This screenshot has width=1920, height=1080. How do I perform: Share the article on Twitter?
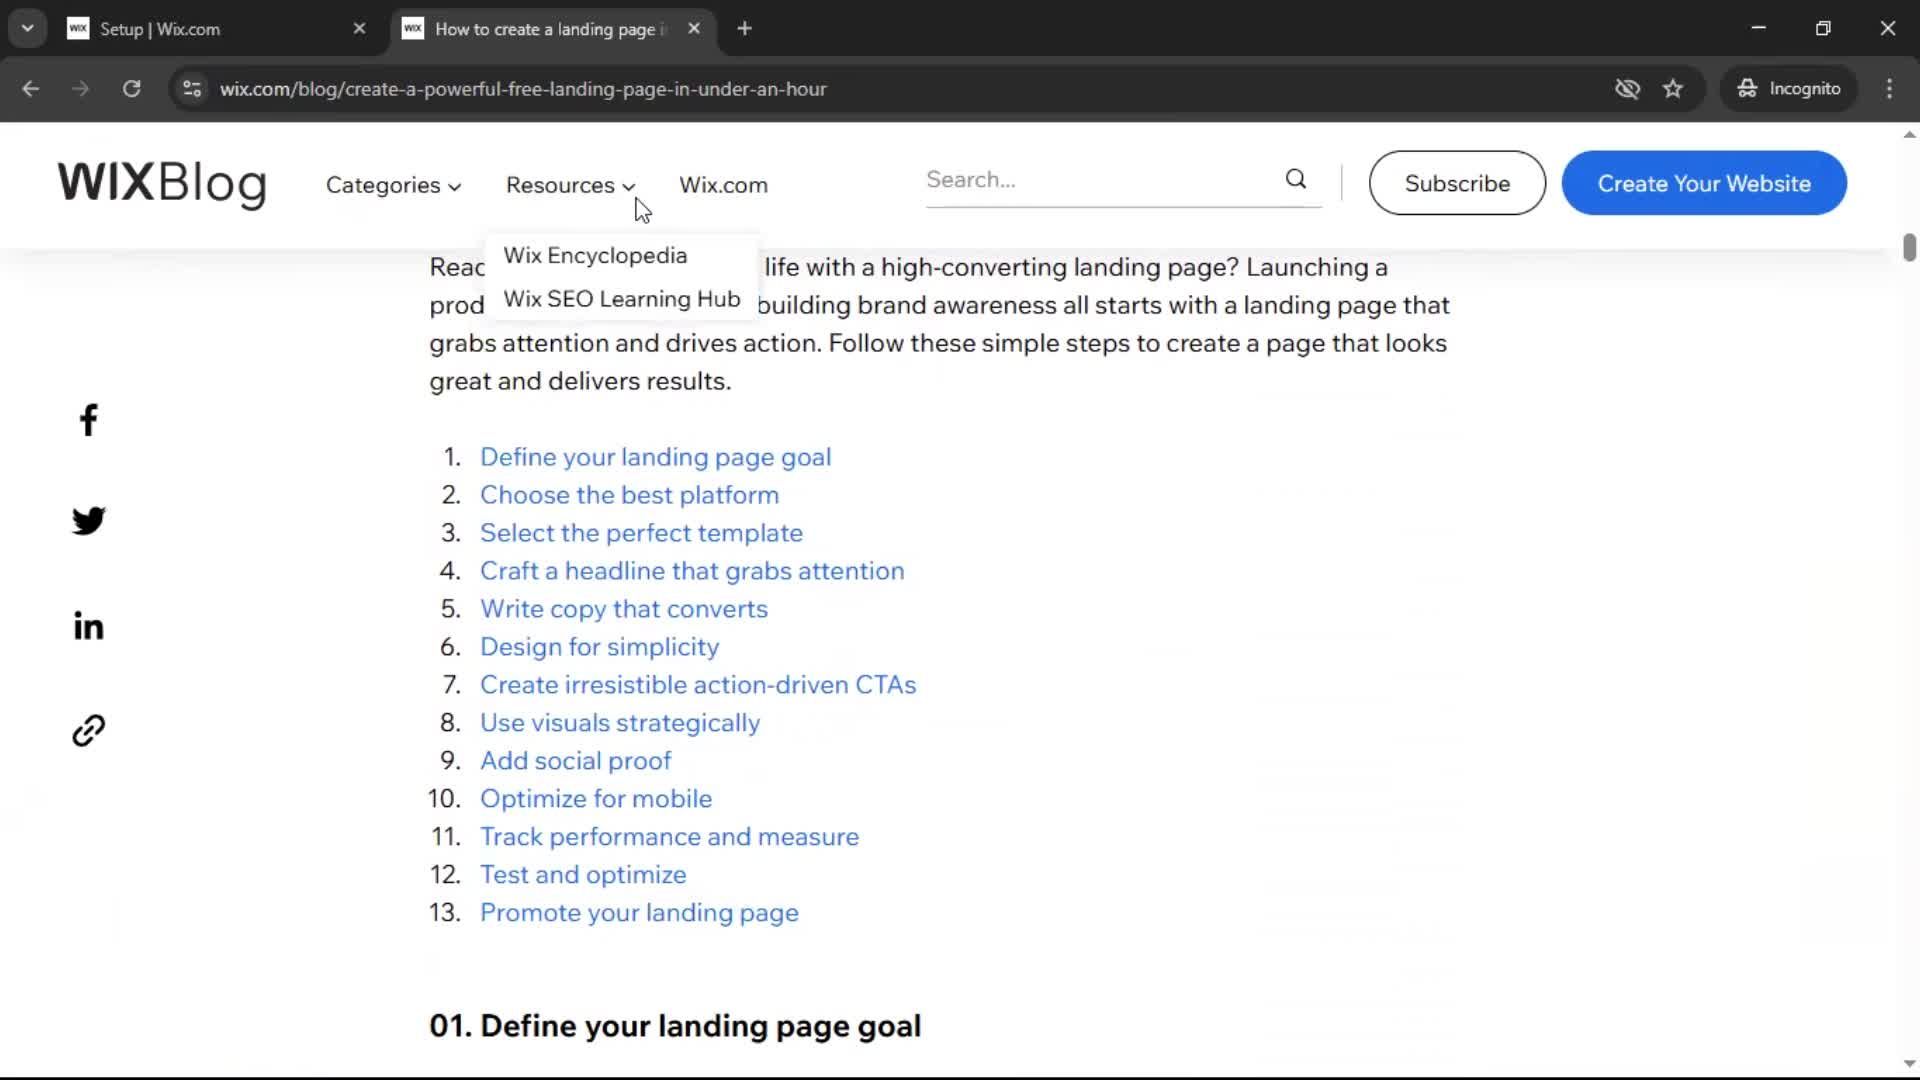coord(88,521)
